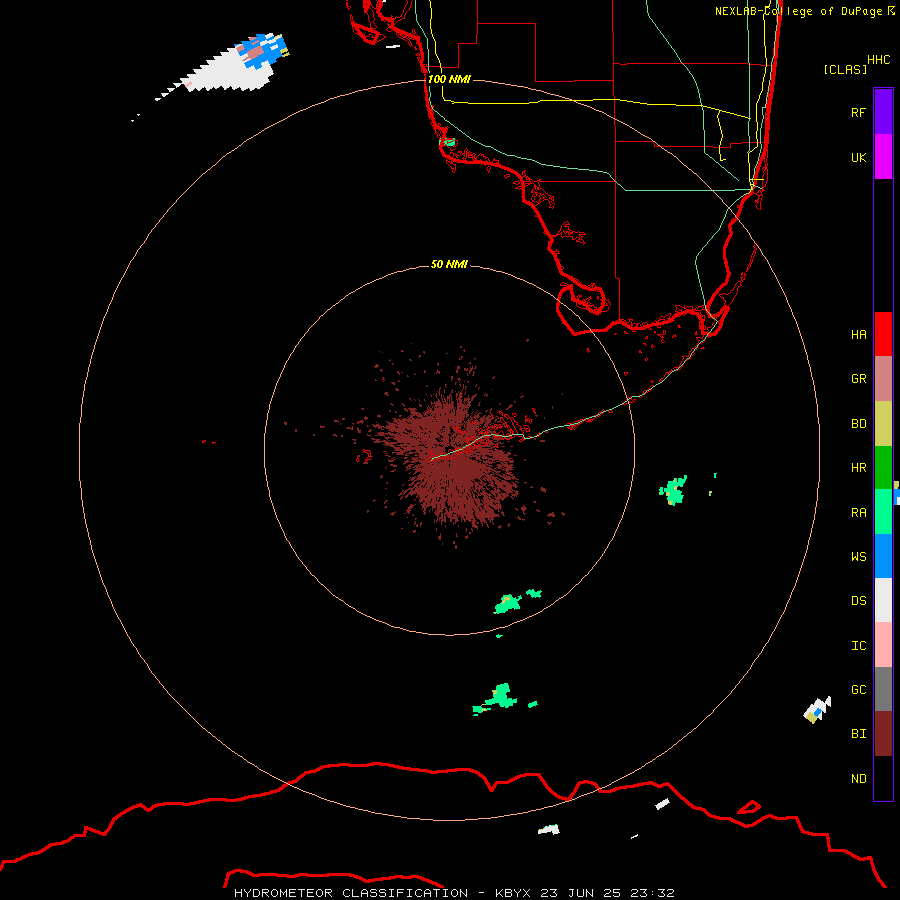Click the 100 NMI range ring label

pos(449,79)
